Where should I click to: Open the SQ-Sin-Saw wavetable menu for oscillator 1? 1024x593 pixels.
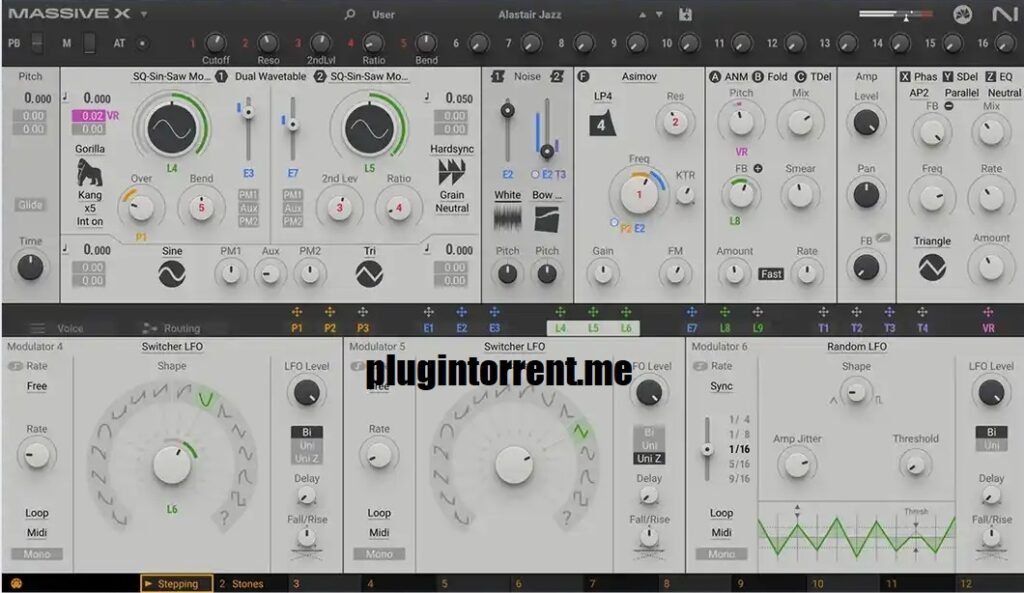tap(172, 76)
